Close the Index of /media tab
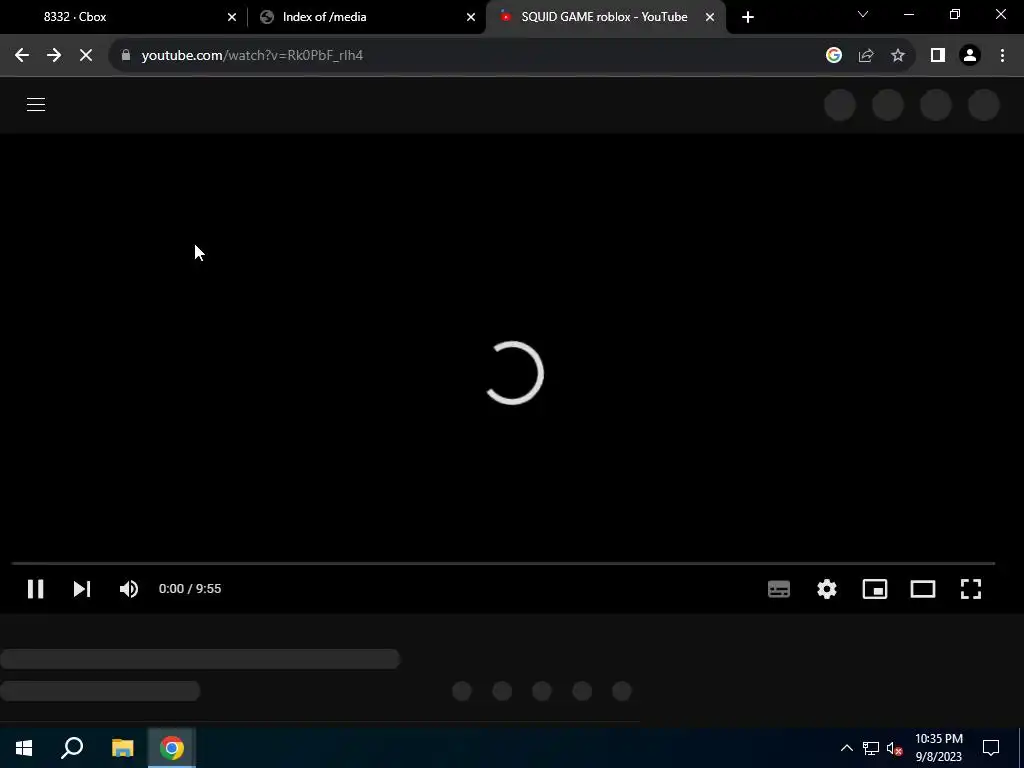1024x768 pixels. [471, 17]
